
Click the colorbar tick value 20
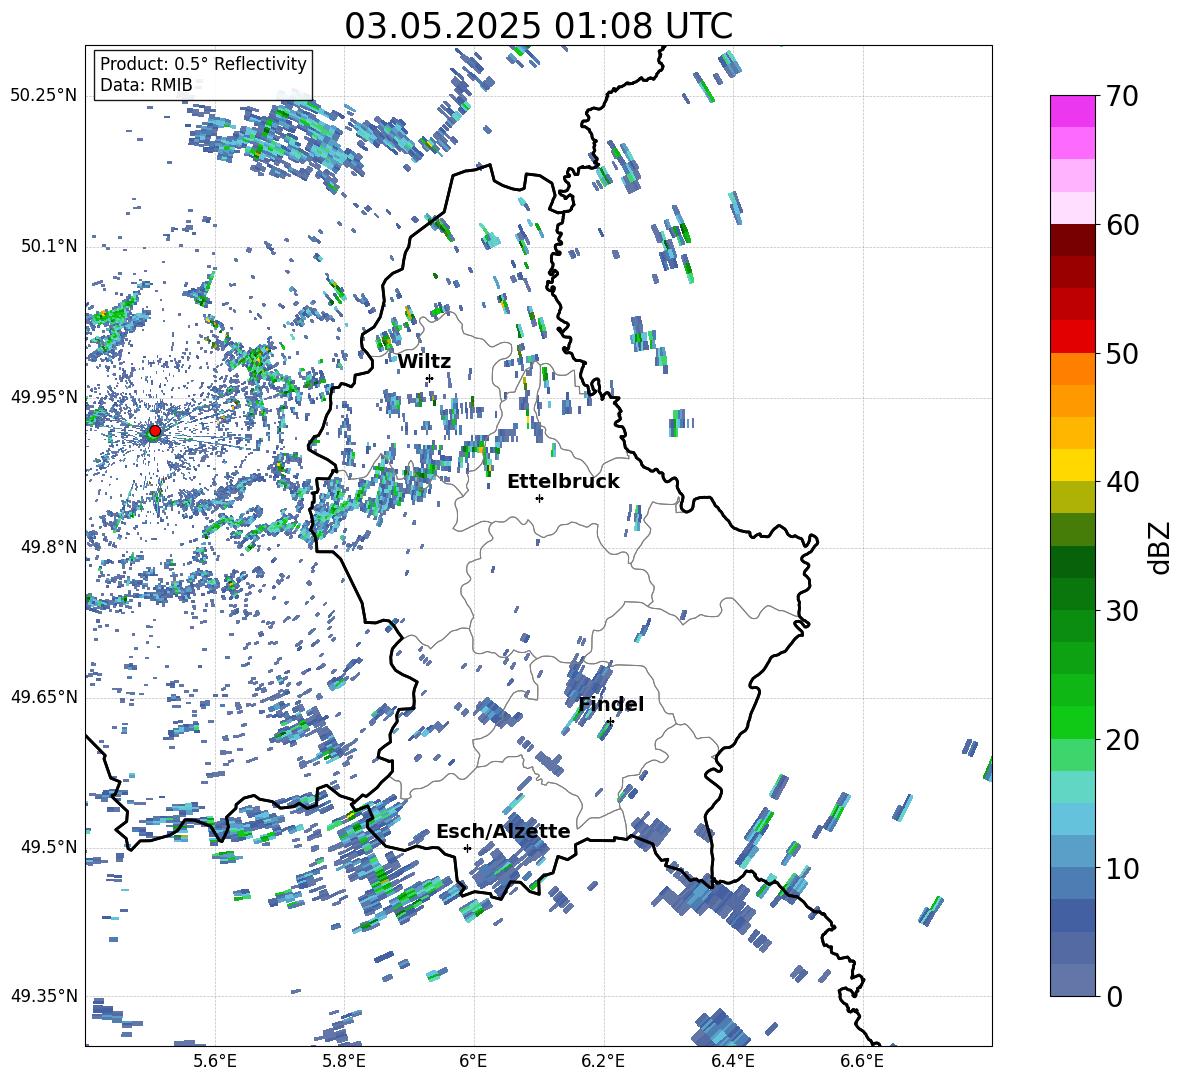(x=1122, y=740)
